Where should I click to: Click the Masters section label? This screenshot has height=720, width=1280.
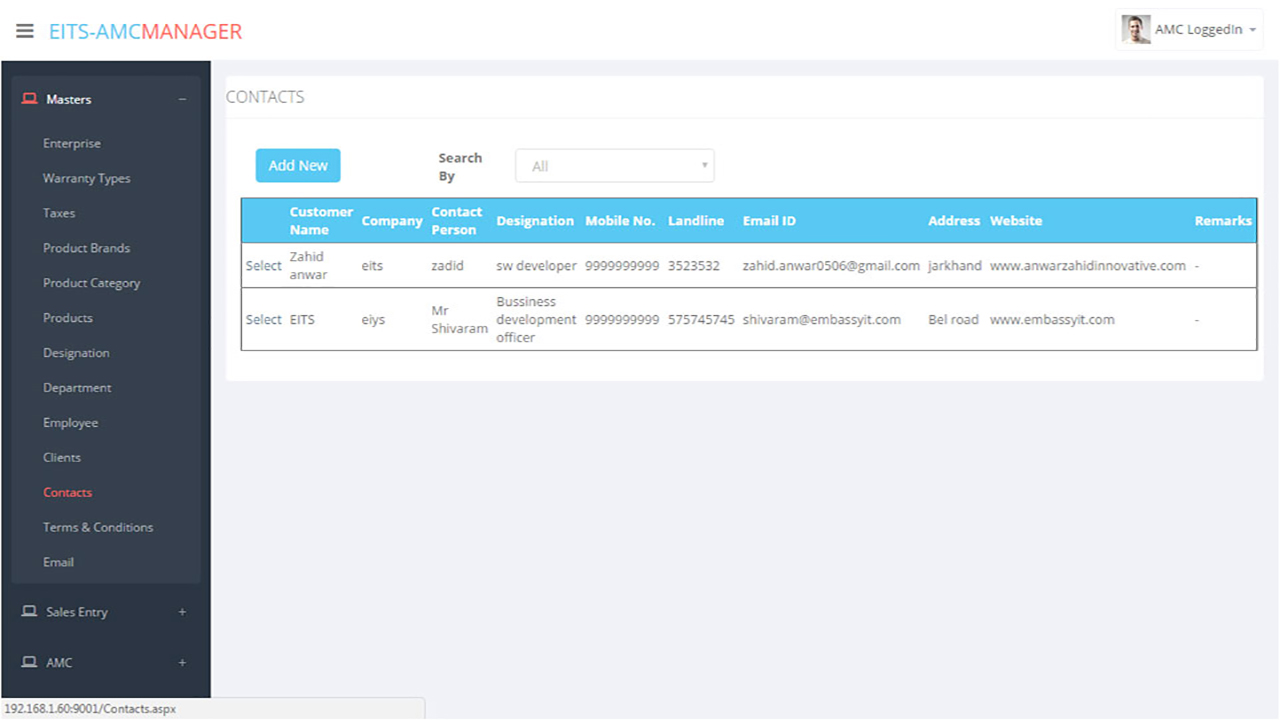point(68,99)
